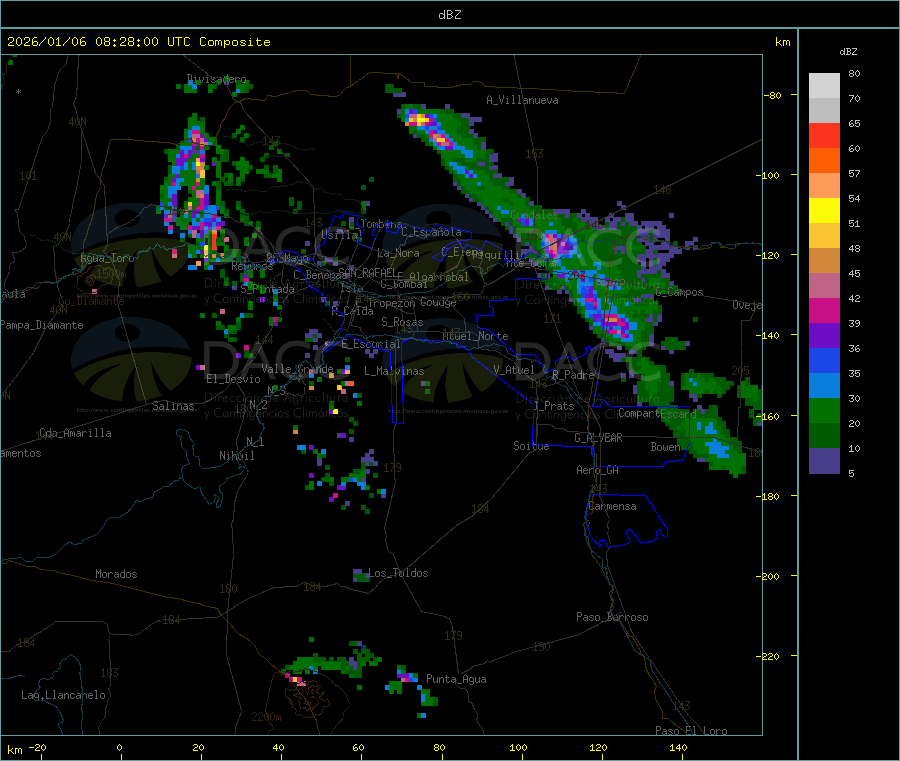
Task: Click the 120 km horizontal axis tick
Action: click(598, 747)
